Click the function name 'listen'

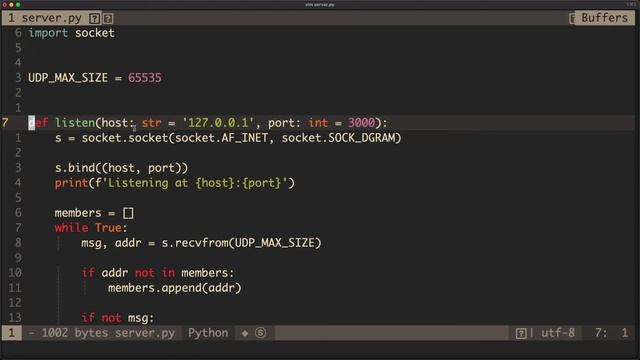[75, 123]
